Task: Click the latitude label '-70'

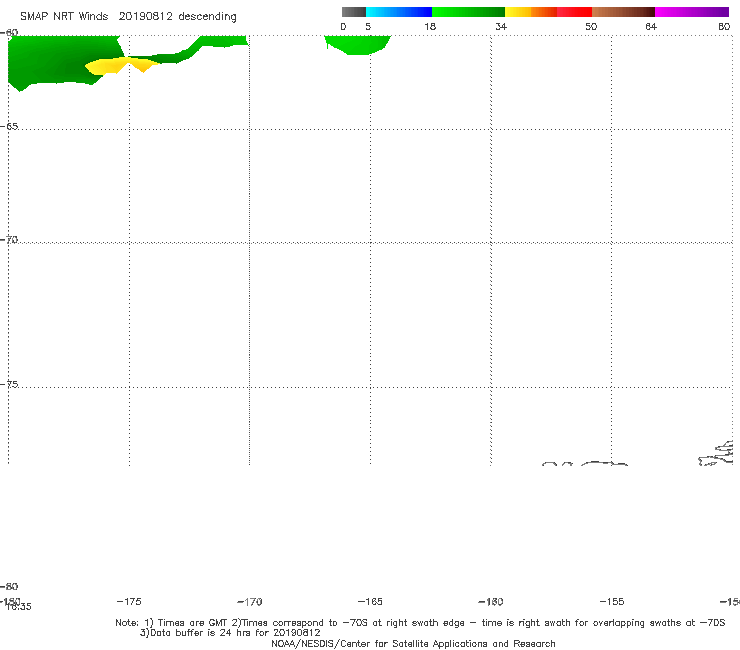Action: tap(9, 240)
